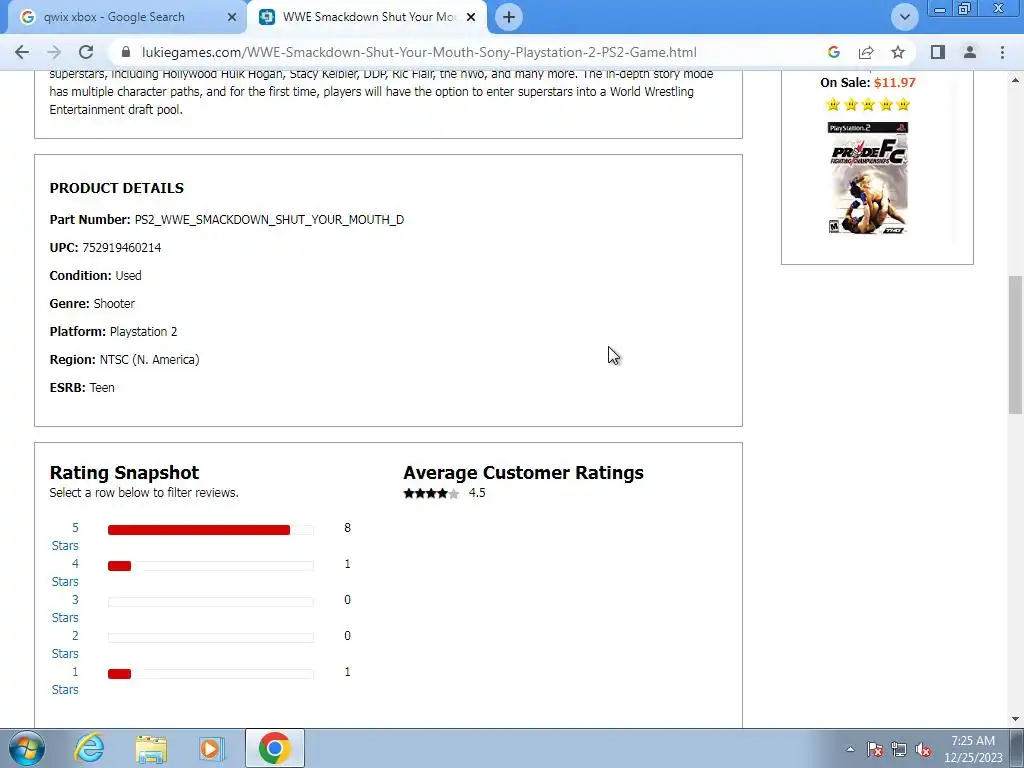1024x768 pixels.
Task: Click the Rating Snapshot heading
Action: [x=124, y=472]
